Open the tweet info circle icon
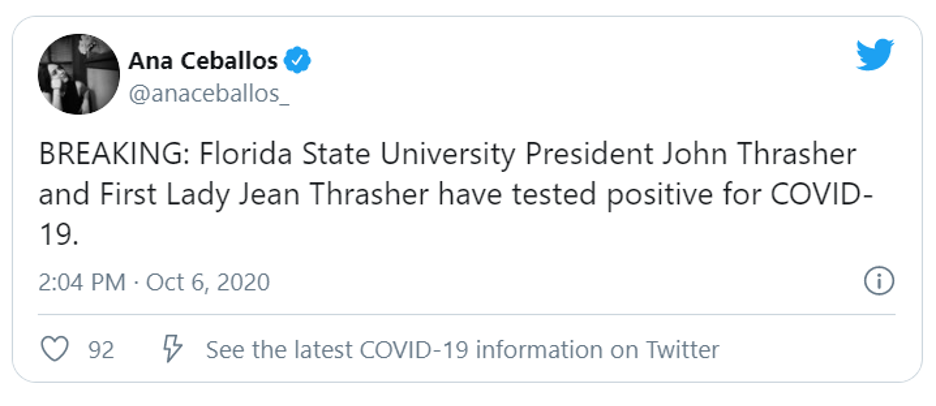 tap(877, 282)
